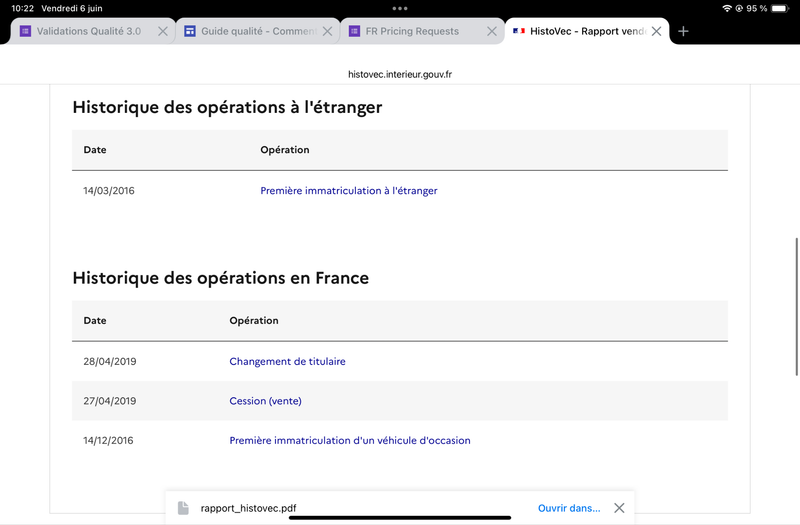Image resolution: width=800 pixels, height=525 pixels.
Task: Select heading Historique des opérations à l'étranger
Action: coord(227,107)
